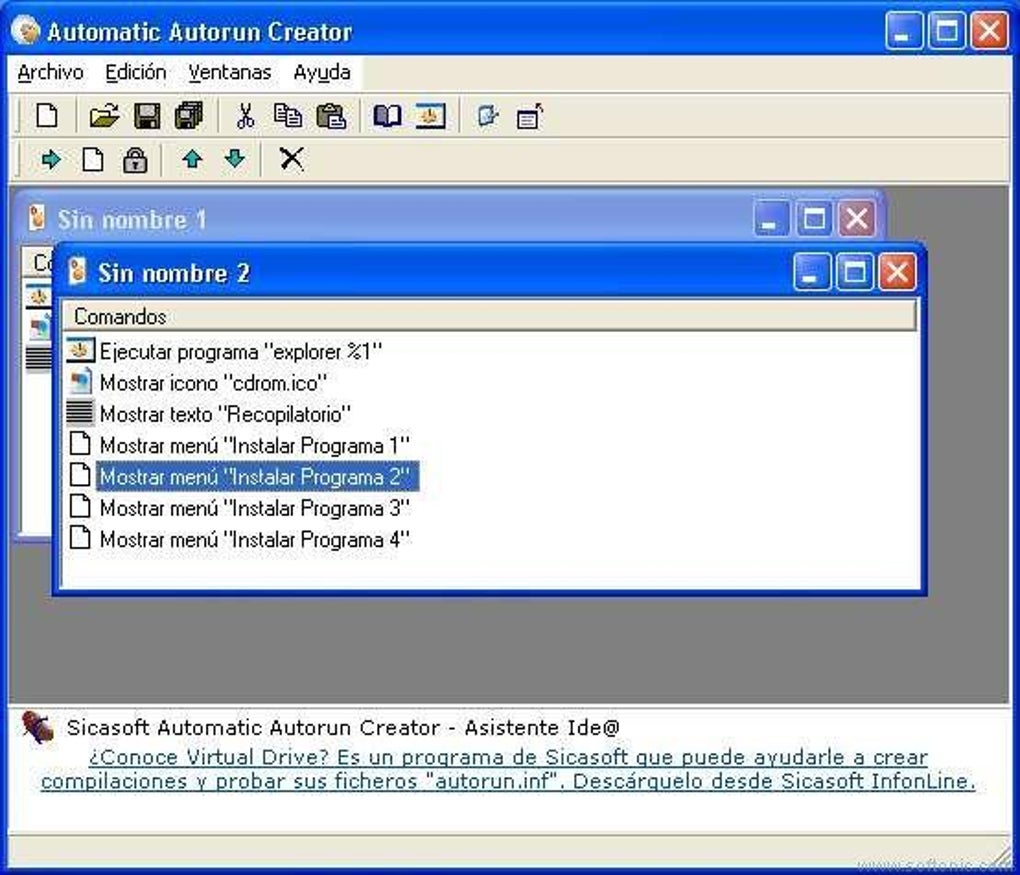The height and width of the screenshot is (875, 1020).
Task: Click the padlock icon in second toolbar
Action: click(x=135, y=159)
